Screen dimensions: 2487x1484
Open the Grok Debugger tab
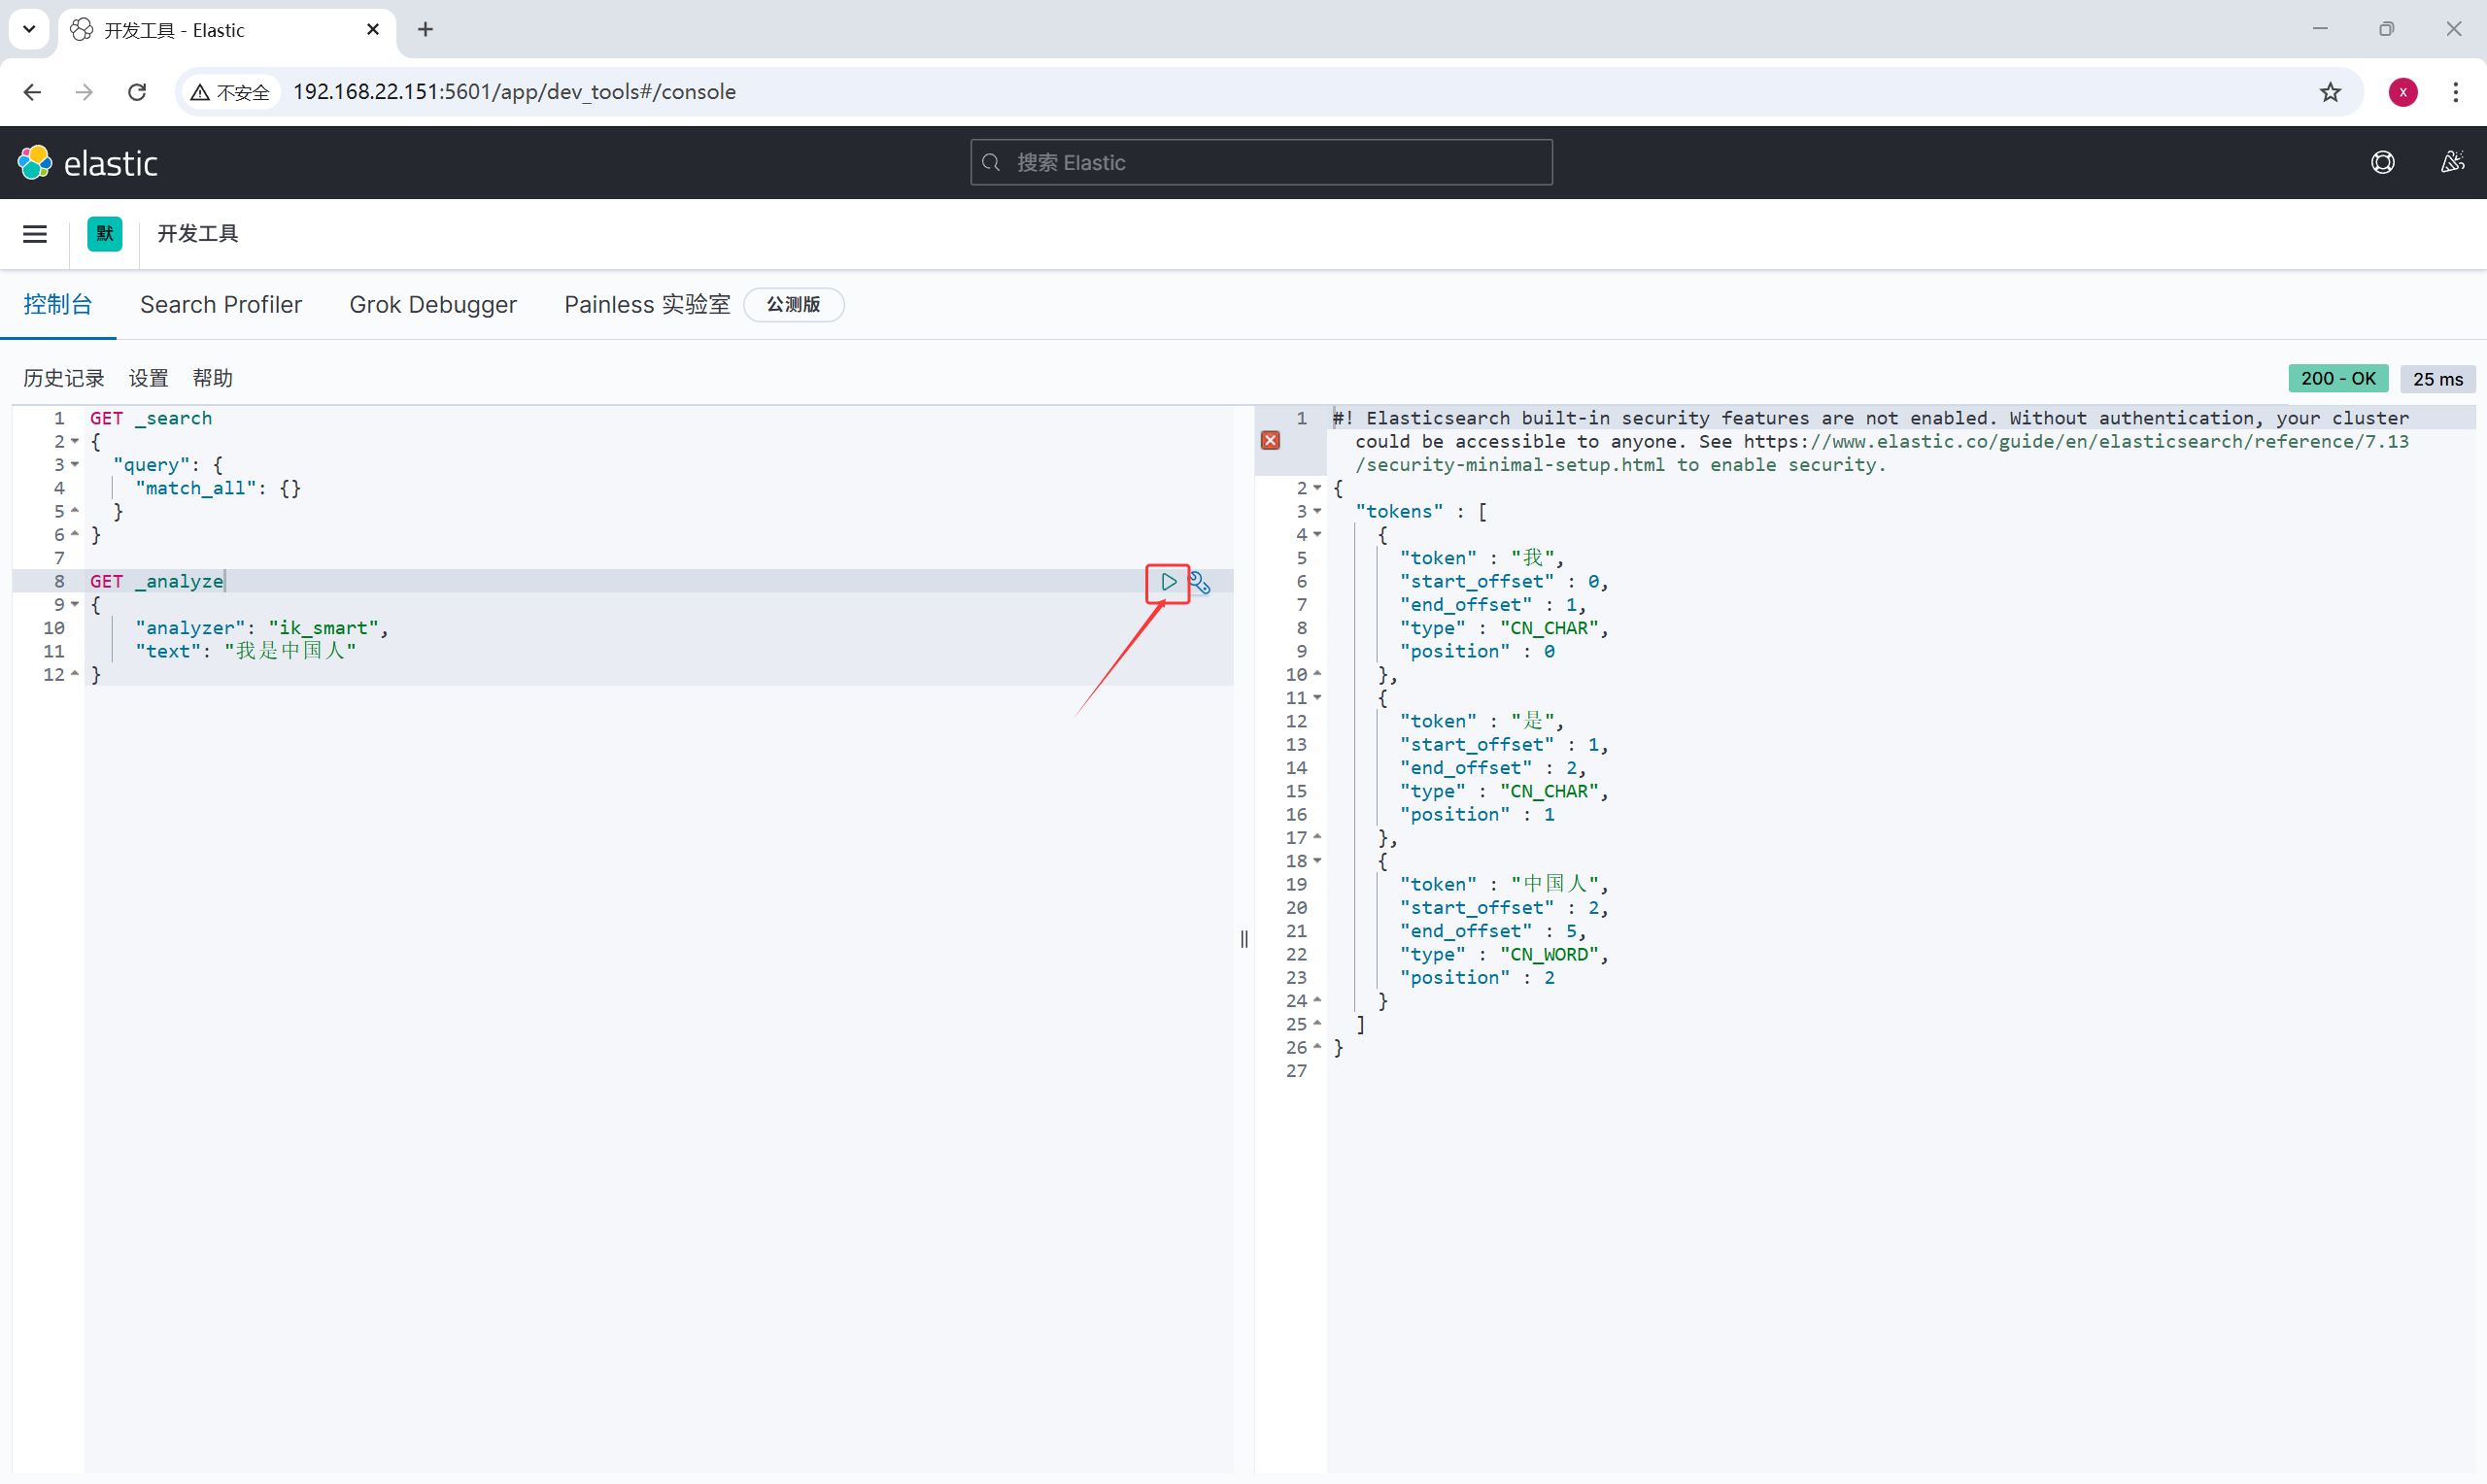pyautogui.click(x=433, y=305)
